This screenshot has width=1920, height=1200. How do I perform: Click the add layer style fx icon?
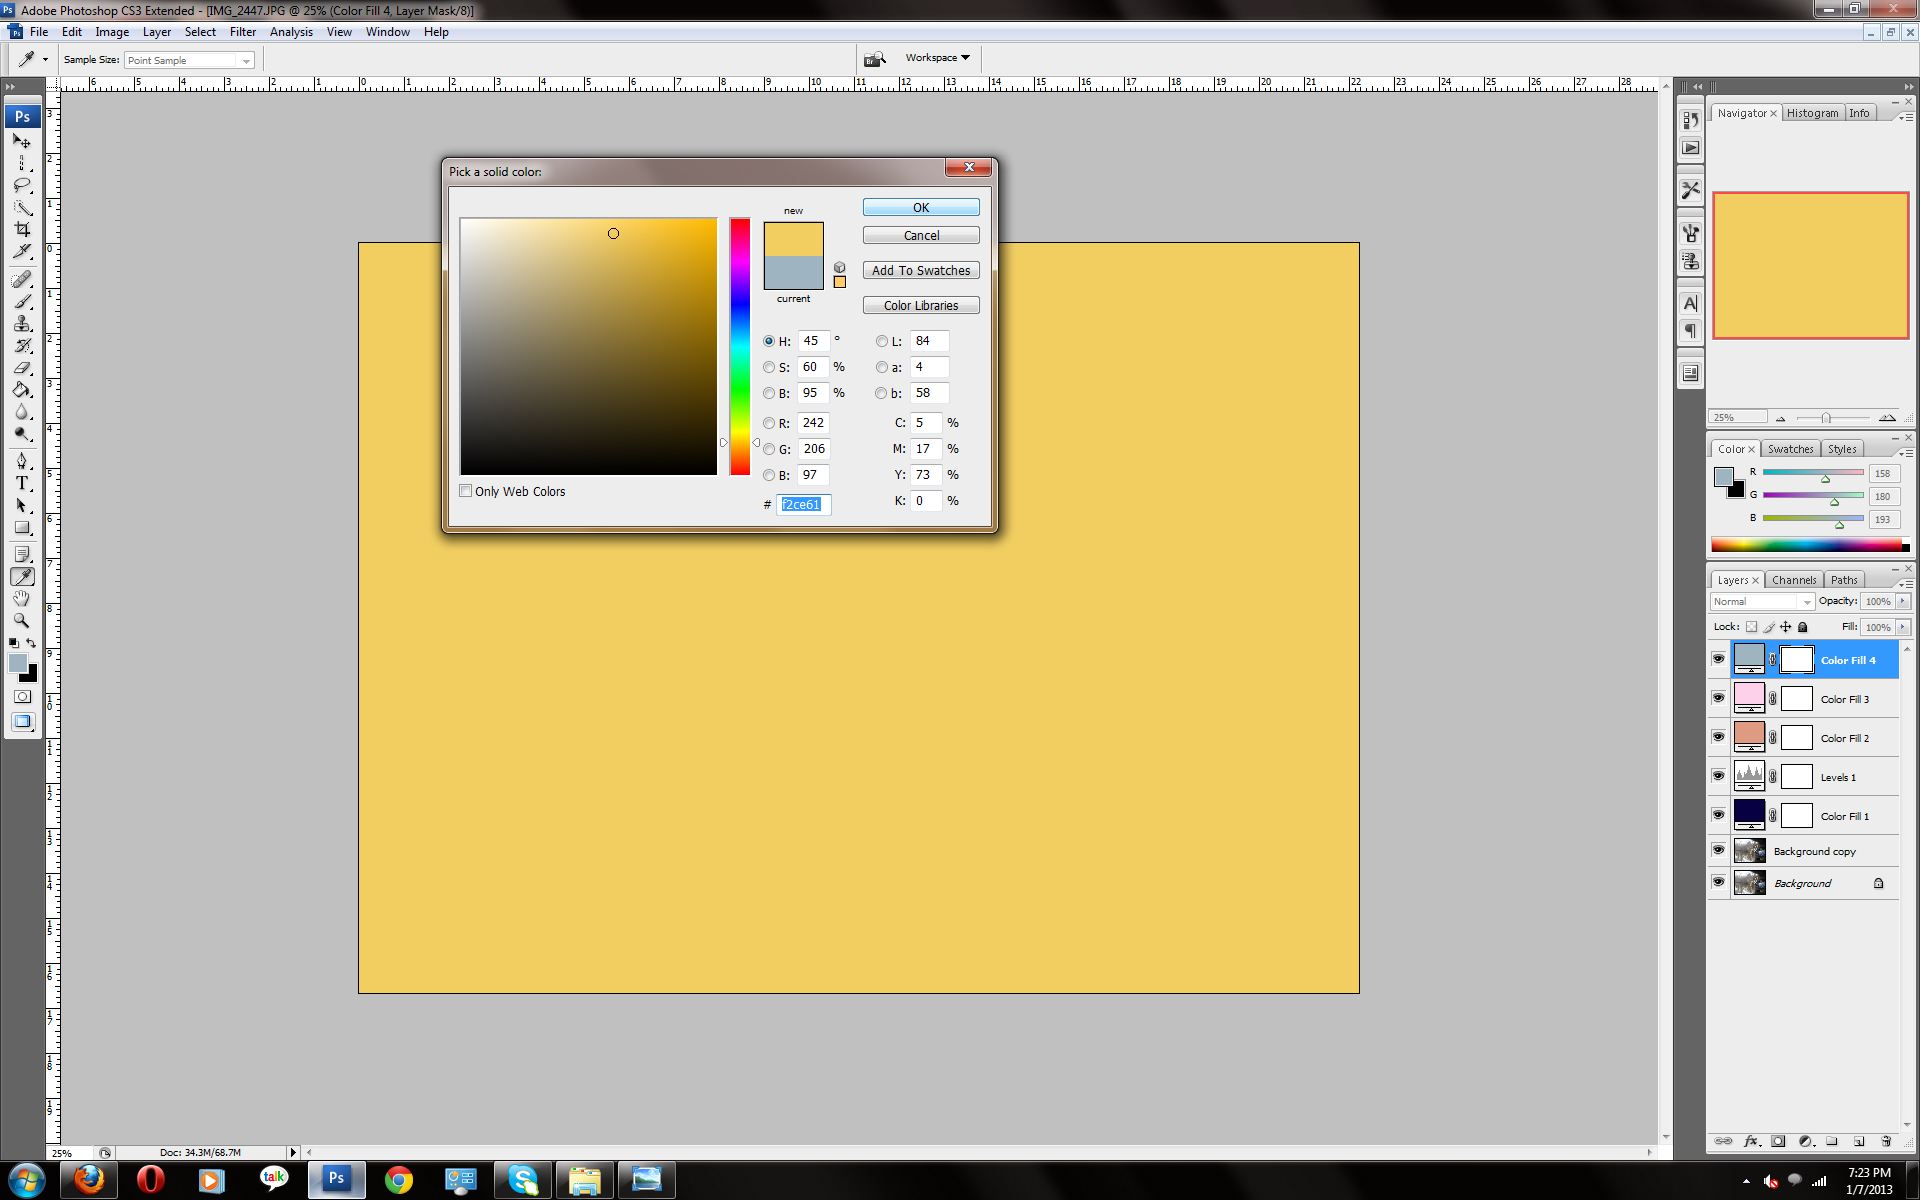tap(1751, 1141)
